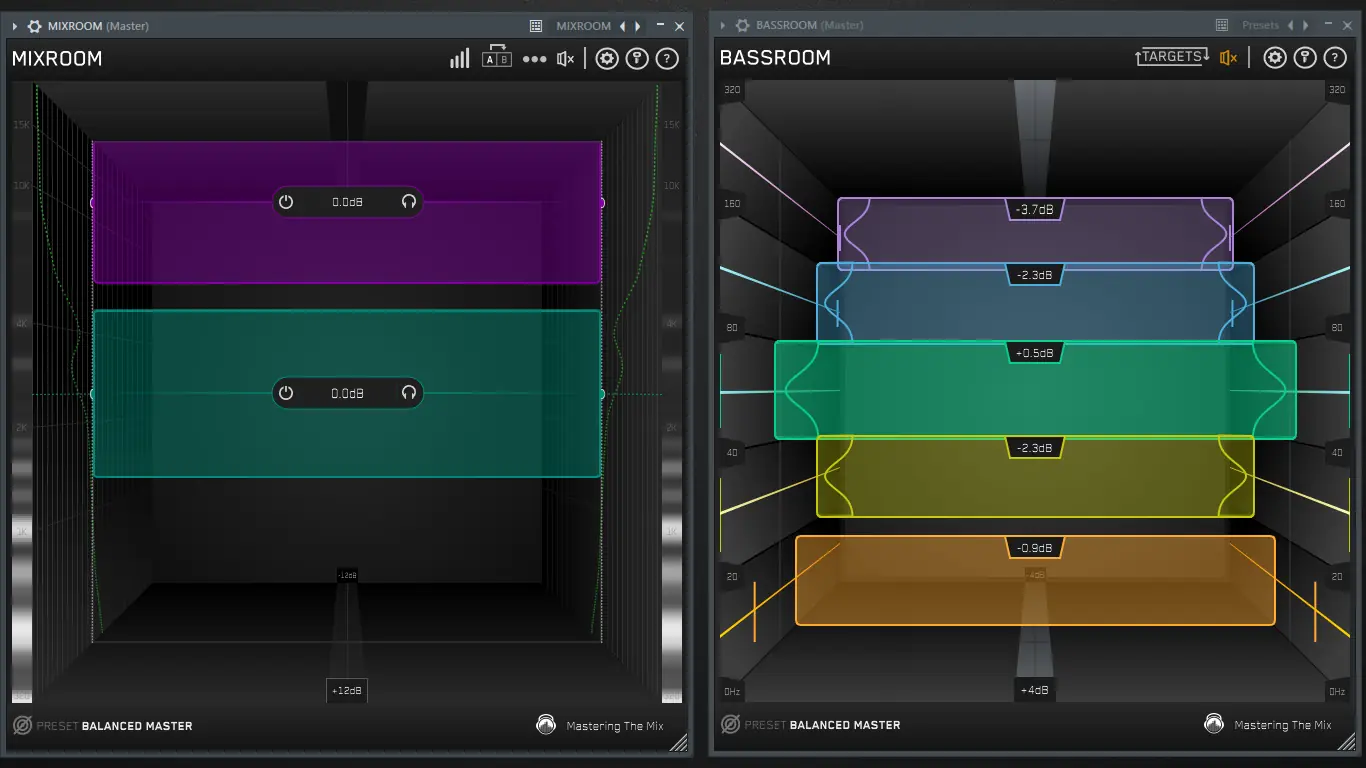The width and height of the screenshot is (1366, 768).
Task: Toggle power on the purple MIXROOM band
Action: coord(287,201)
